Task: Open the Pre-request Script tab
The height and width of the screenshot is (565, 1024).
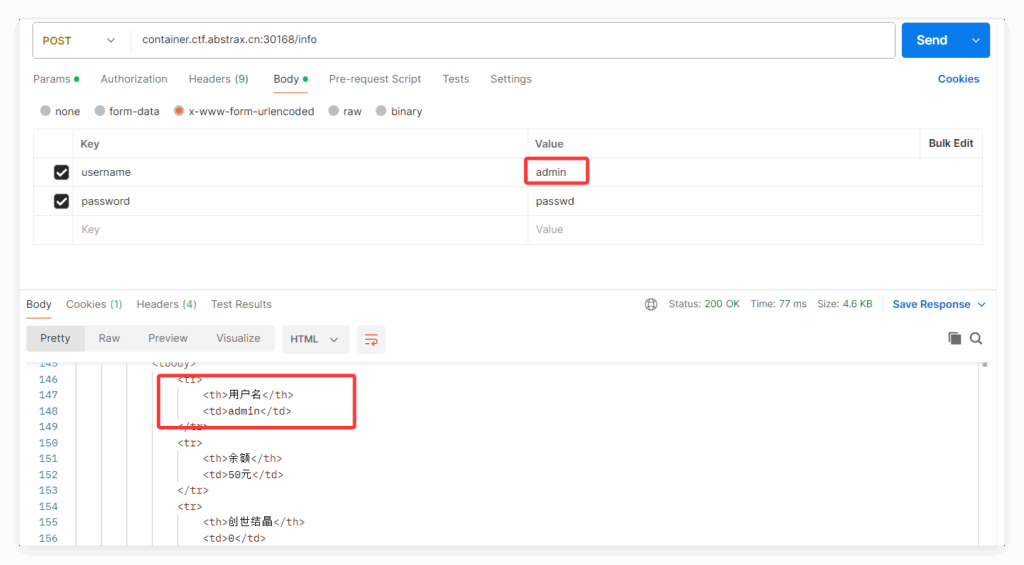Action: pos(375,79)
